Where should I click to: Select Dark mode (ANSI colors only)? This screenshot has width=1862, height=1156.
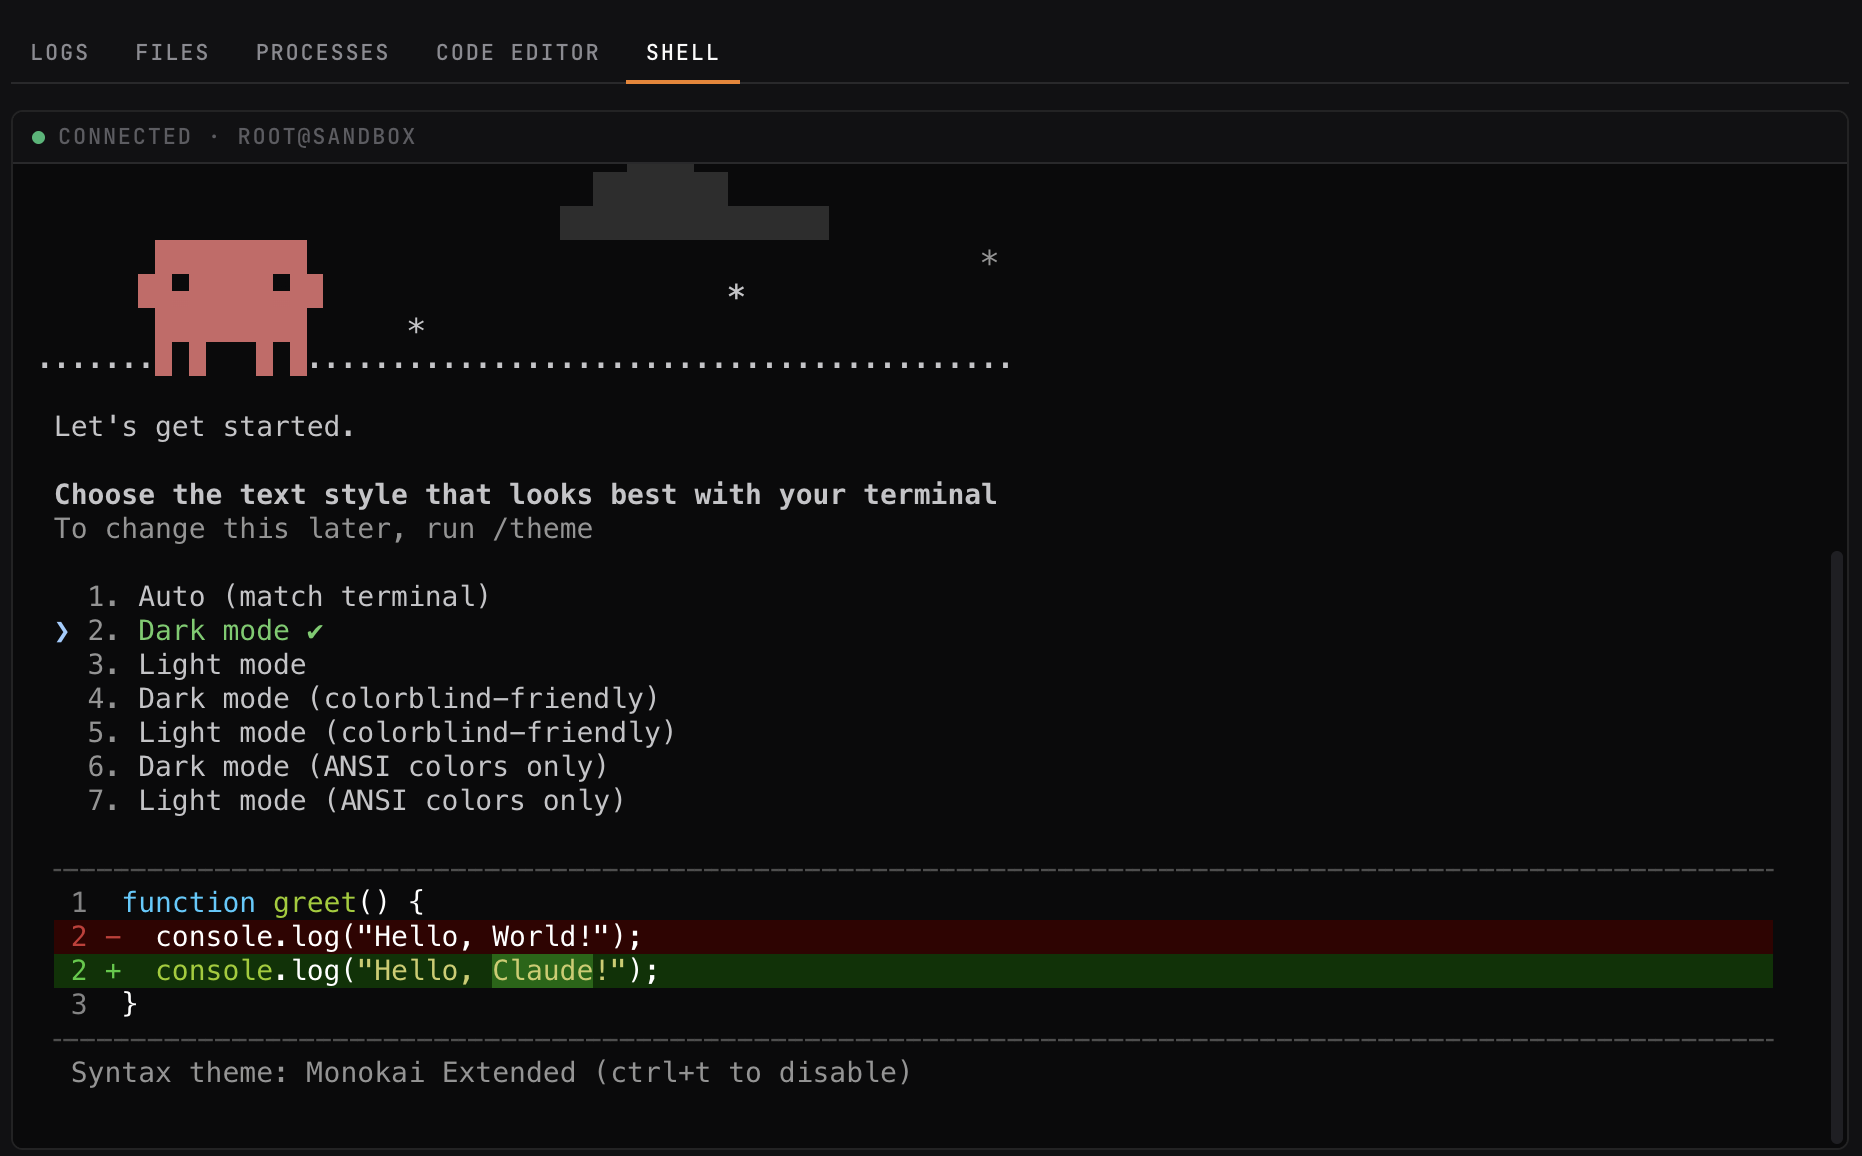[348, 767]
